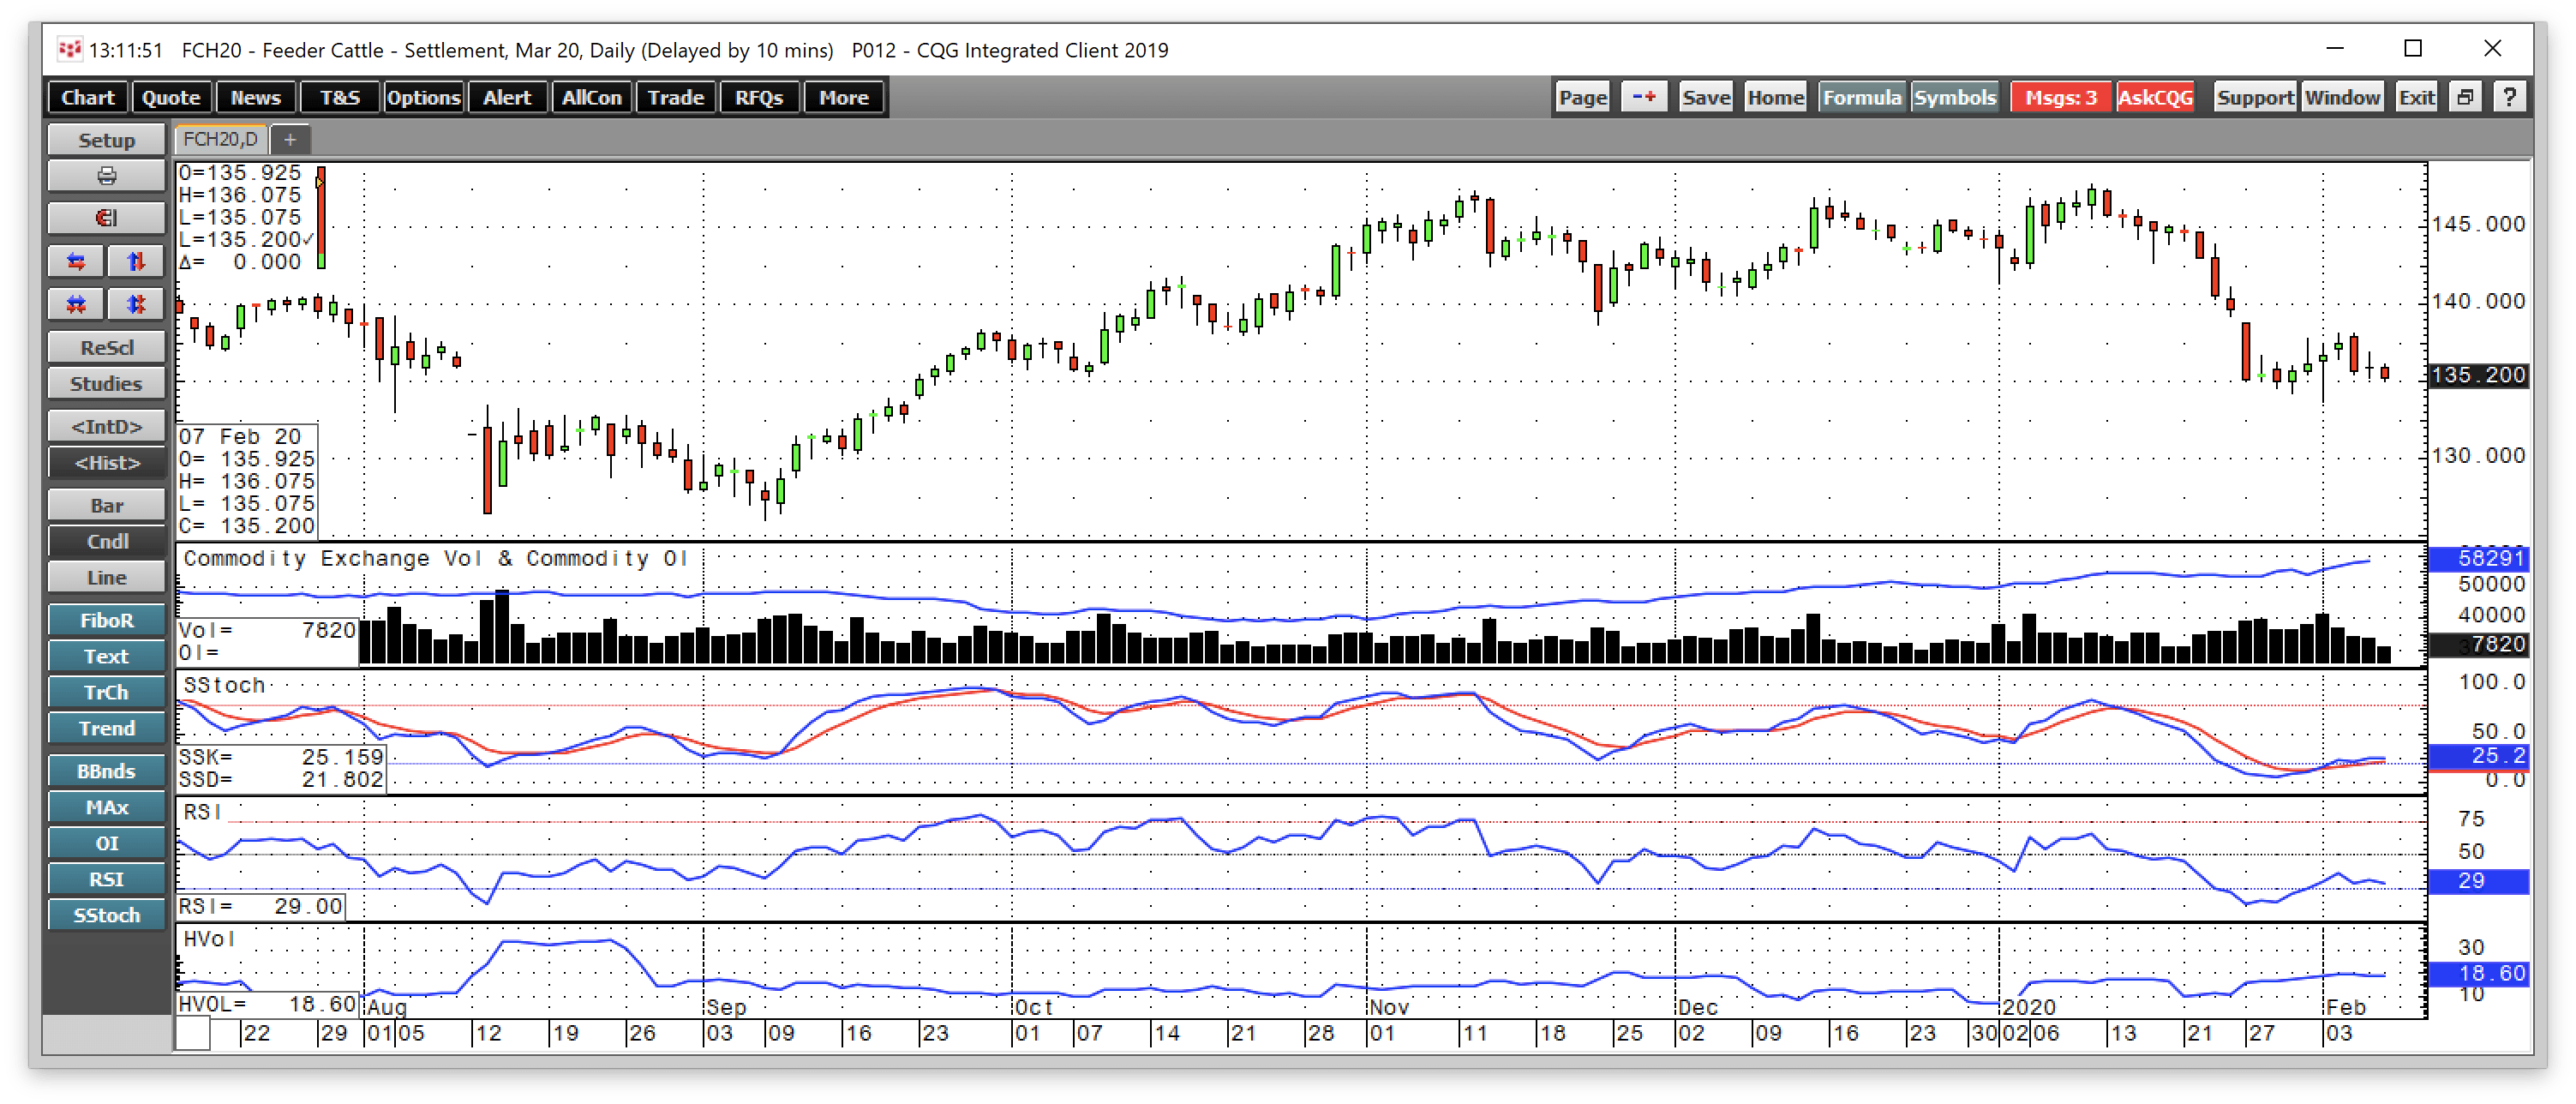Click the horizontal compress arrows icon
The height and width of the screenshot is (1104, 2576).
point(76,304)
